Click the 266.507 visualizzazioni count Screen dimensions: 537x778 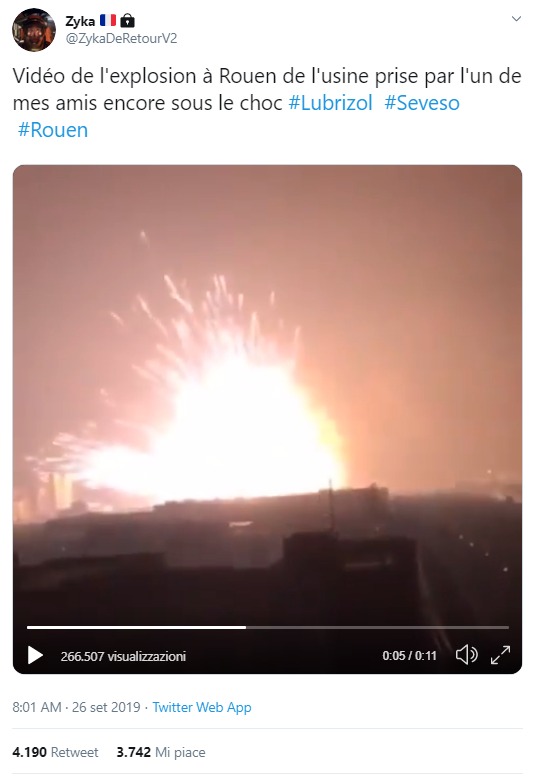coord(123,656)
